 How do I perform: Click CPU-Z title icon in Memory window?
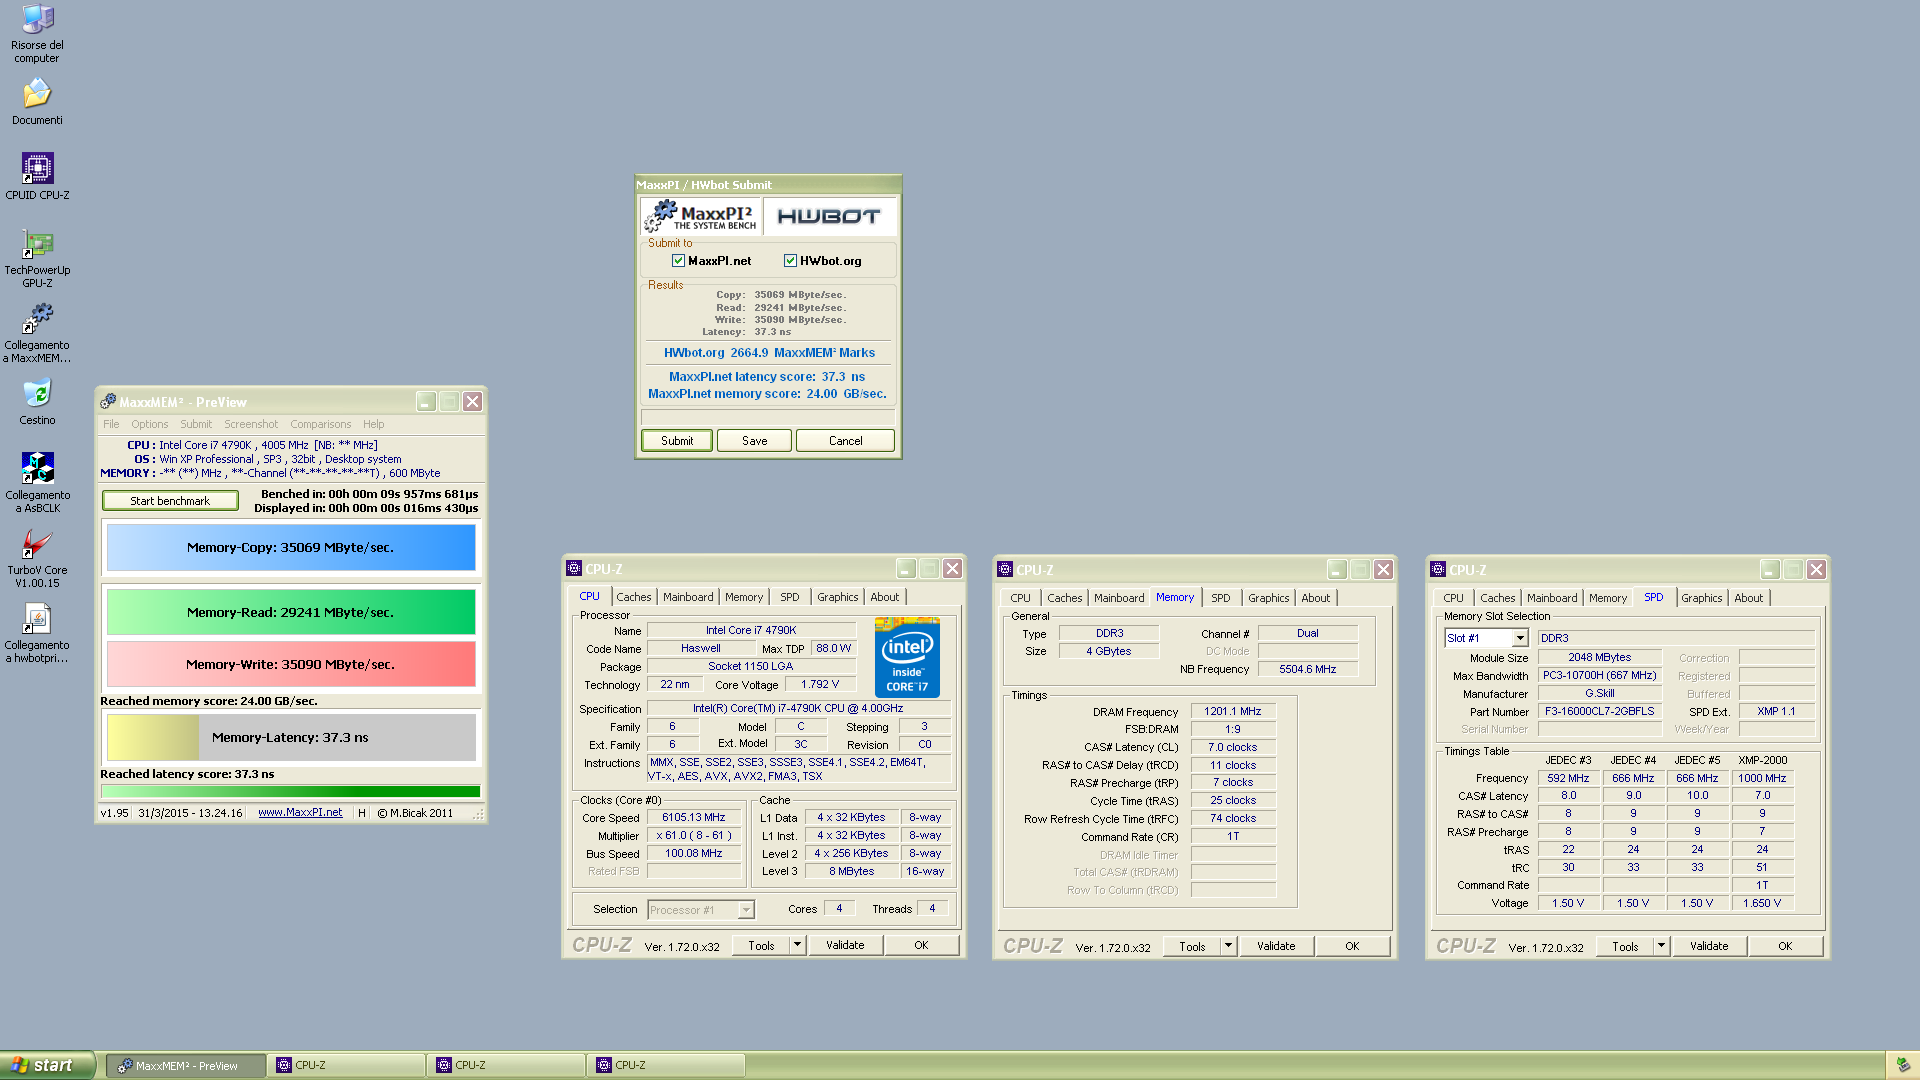click(1005, 570)
